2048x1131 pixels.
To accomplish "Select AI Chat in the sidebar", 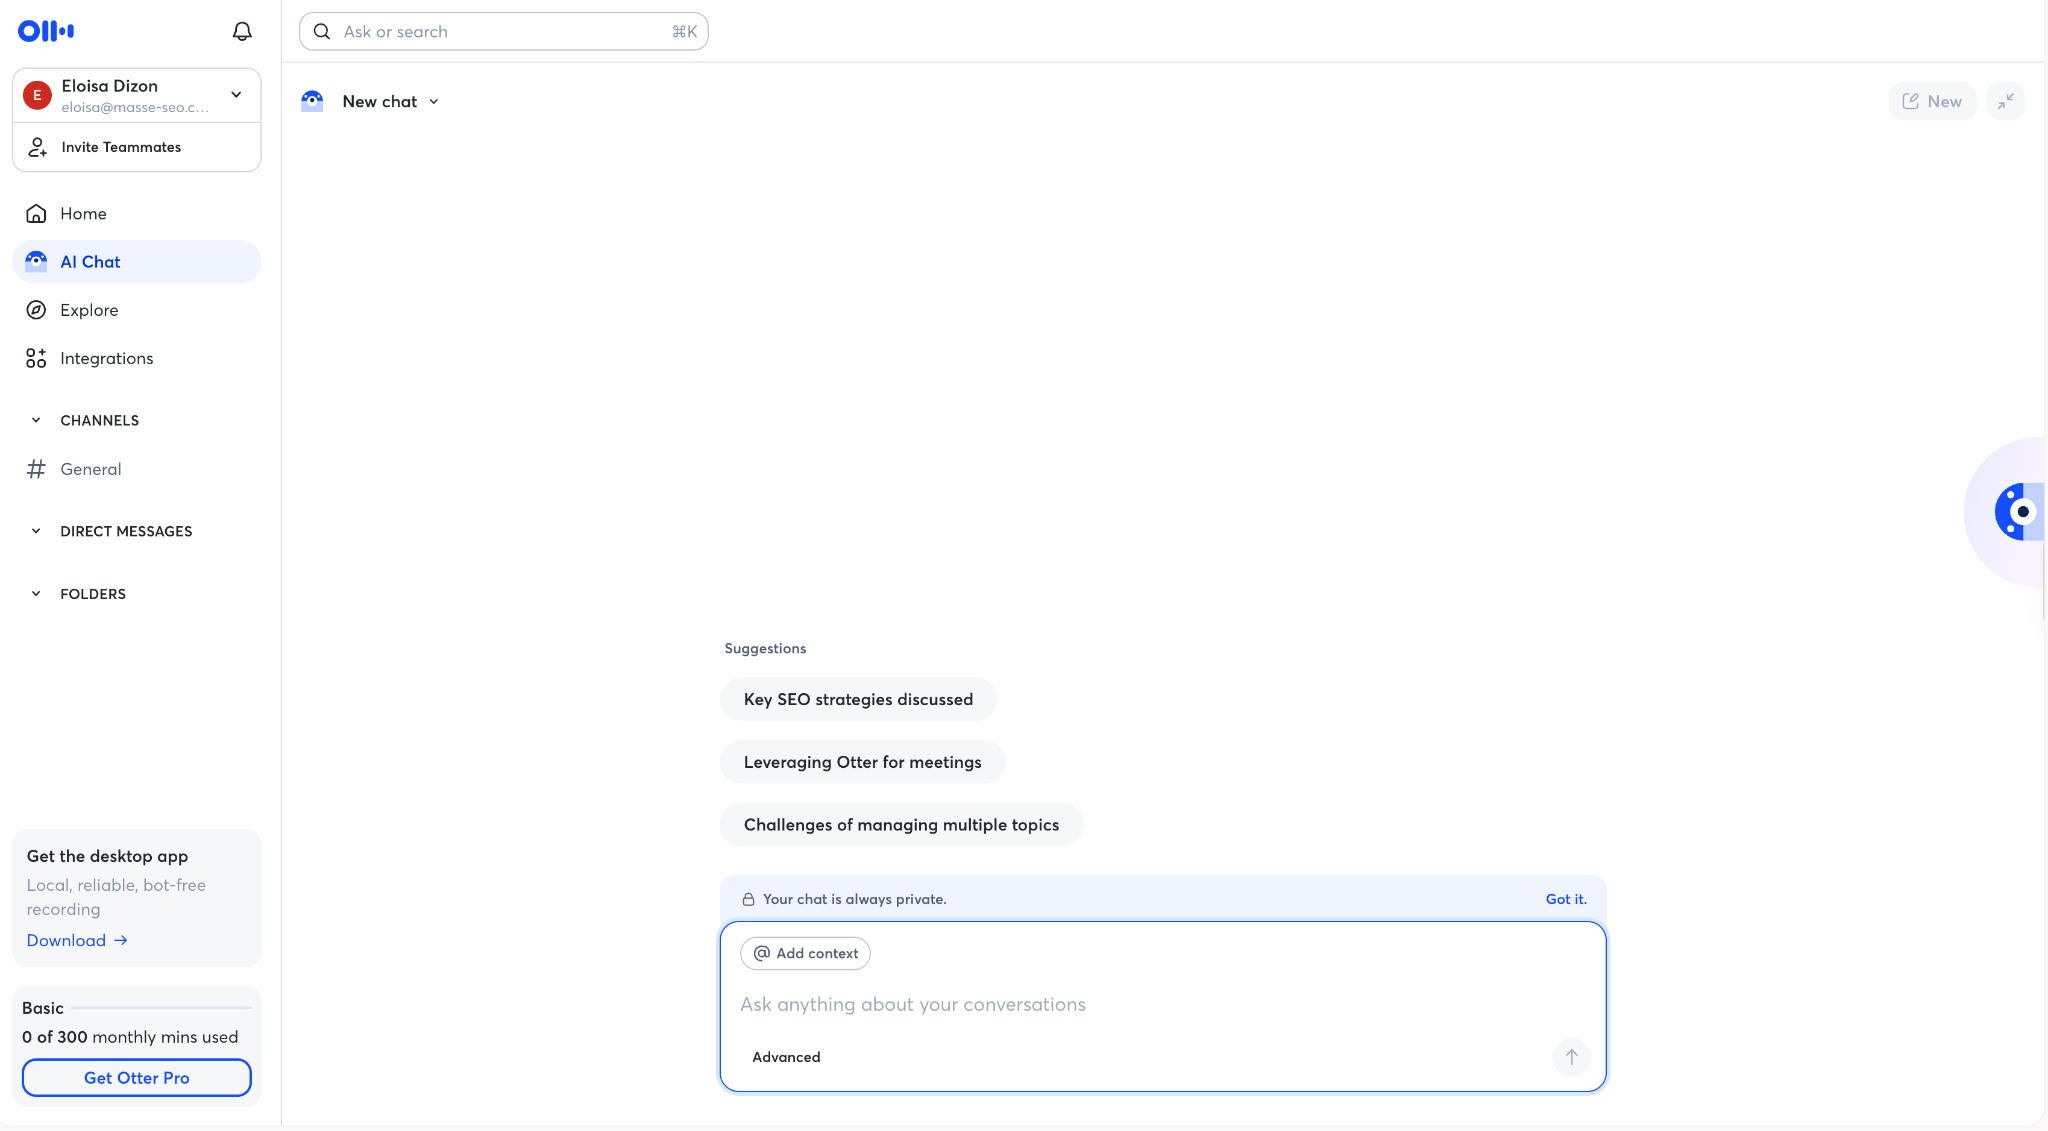I will [x=137, y=262].
